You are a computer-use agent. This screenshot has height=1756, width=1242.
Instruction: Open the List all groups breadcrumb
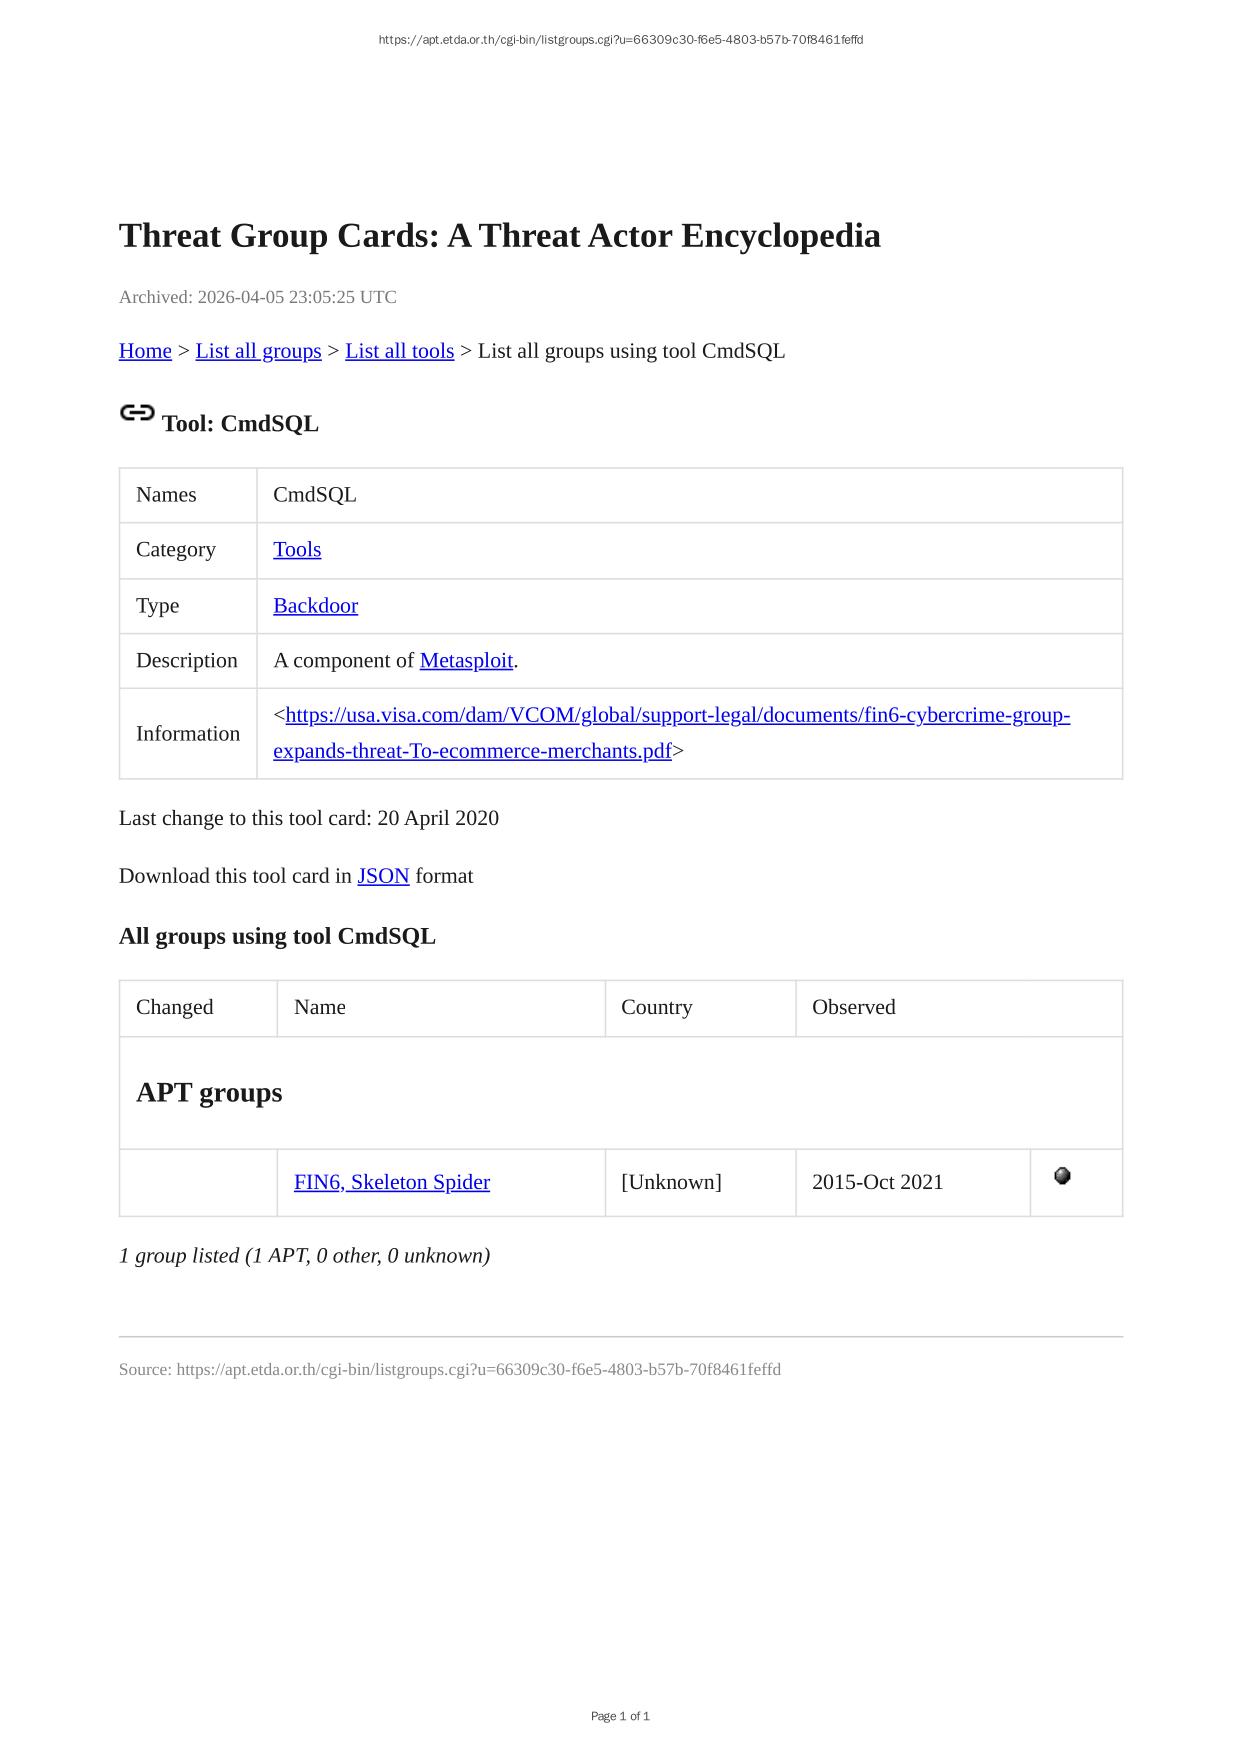[x=258, y=351]
